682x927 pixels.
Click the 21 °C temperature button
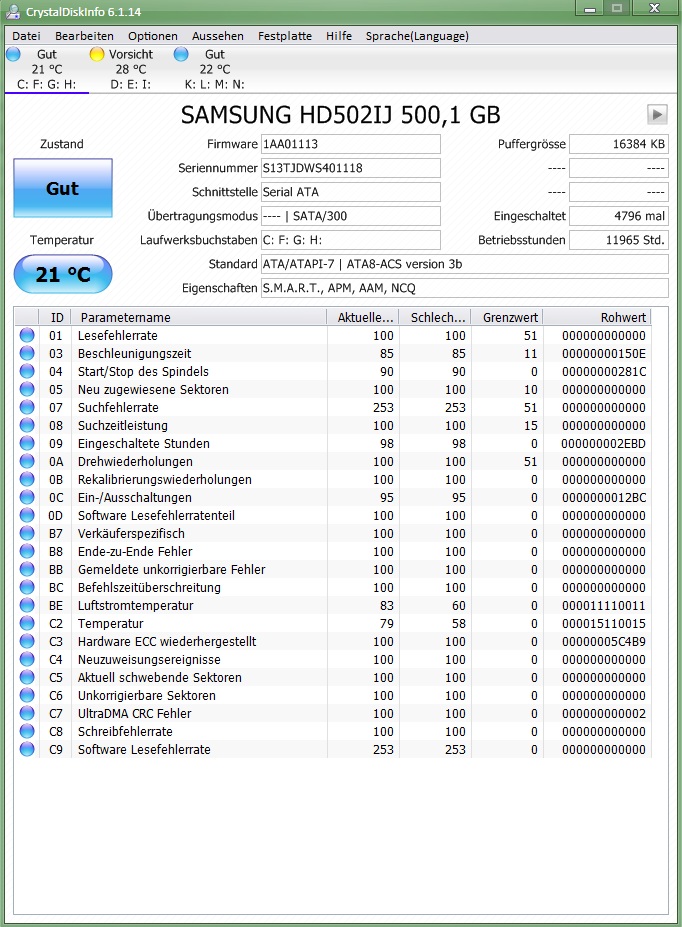[x=63, y=274]
